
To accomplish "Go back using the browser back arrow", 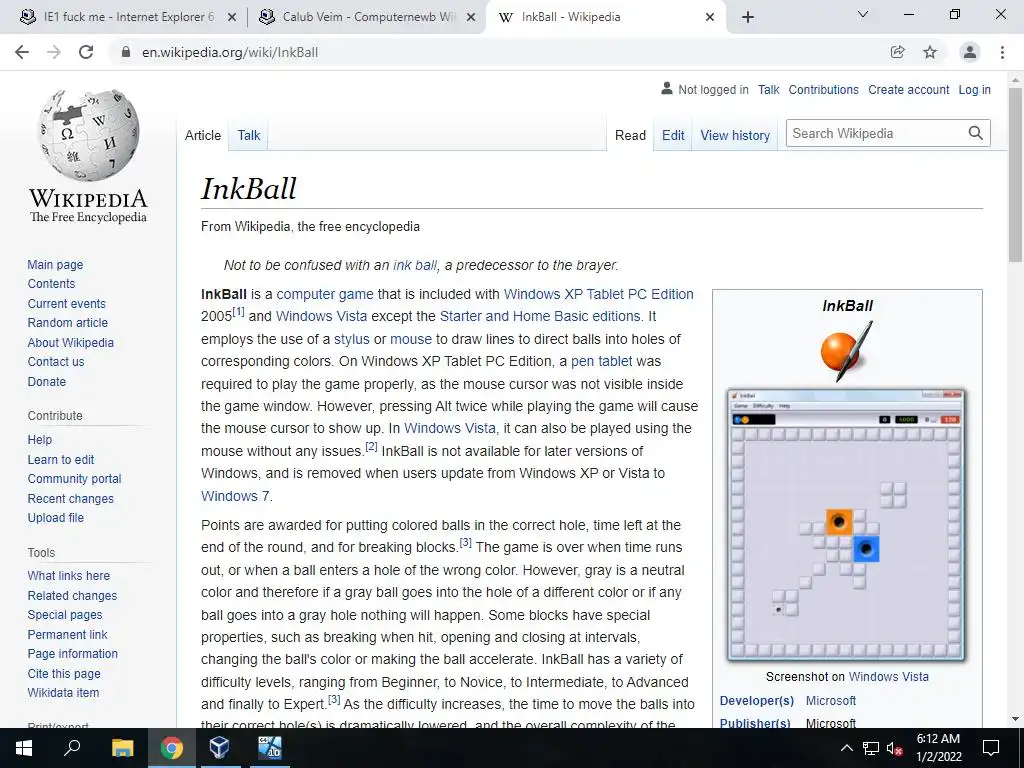I will tap(22, 52).
